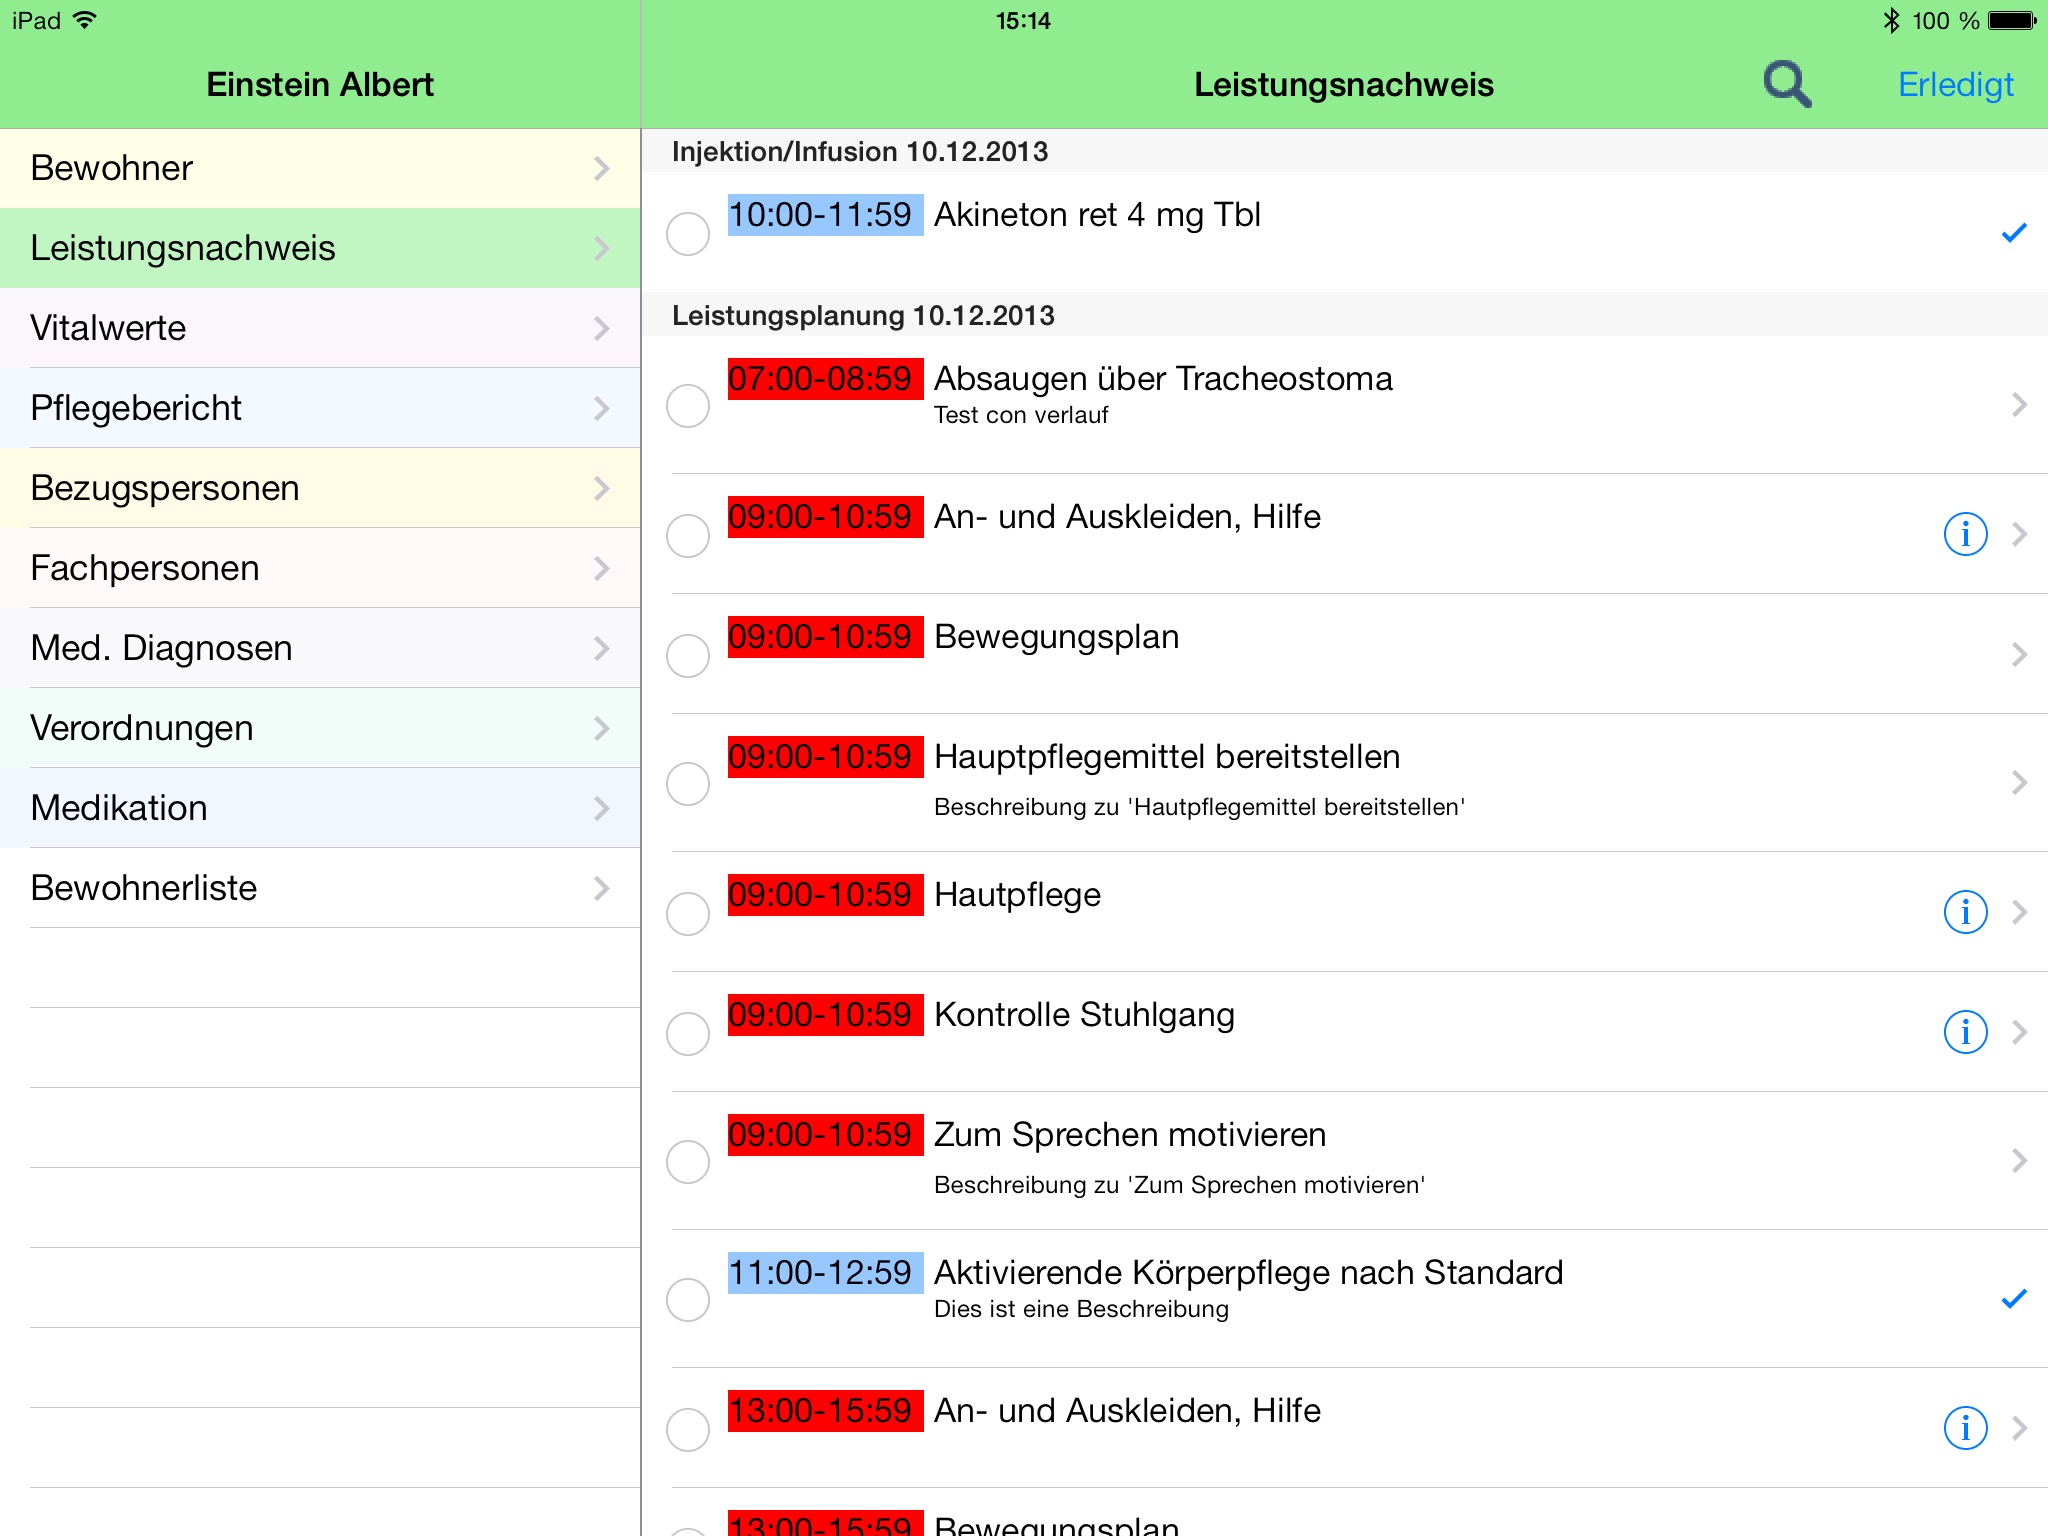
Task: Expand 09:00 An- und Auskleiden chevron
Action: [2019, 534]
